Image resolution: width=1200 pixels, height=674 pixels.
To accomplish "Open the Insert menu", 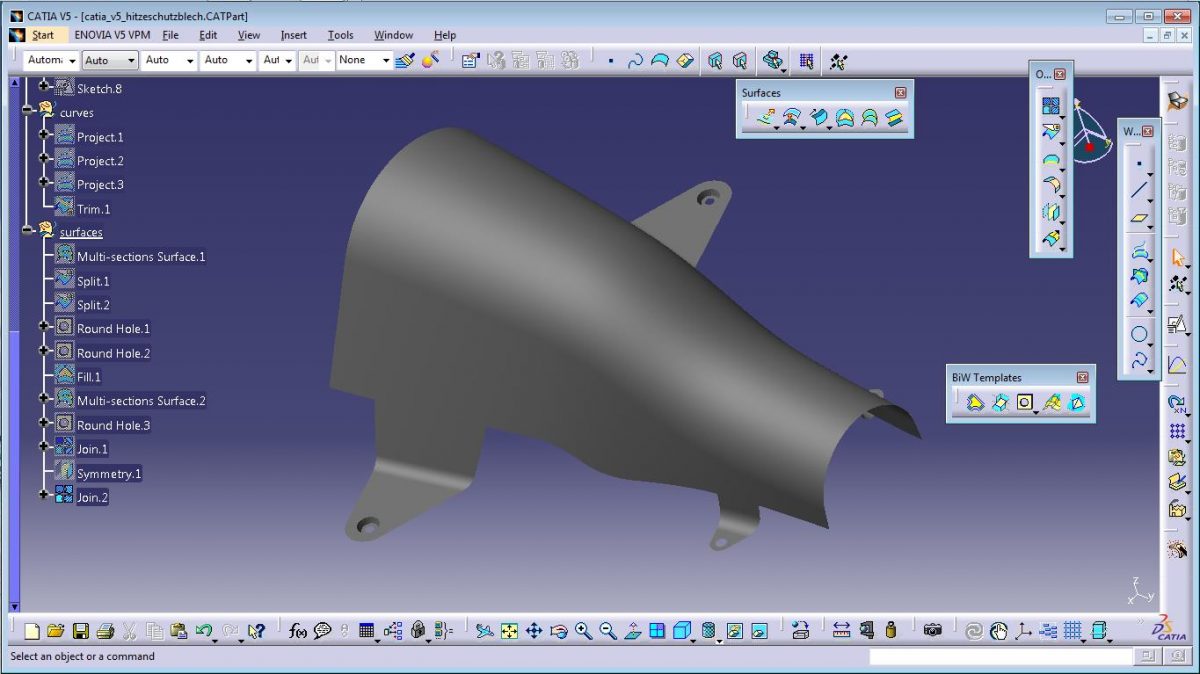I will pos(293,35).
